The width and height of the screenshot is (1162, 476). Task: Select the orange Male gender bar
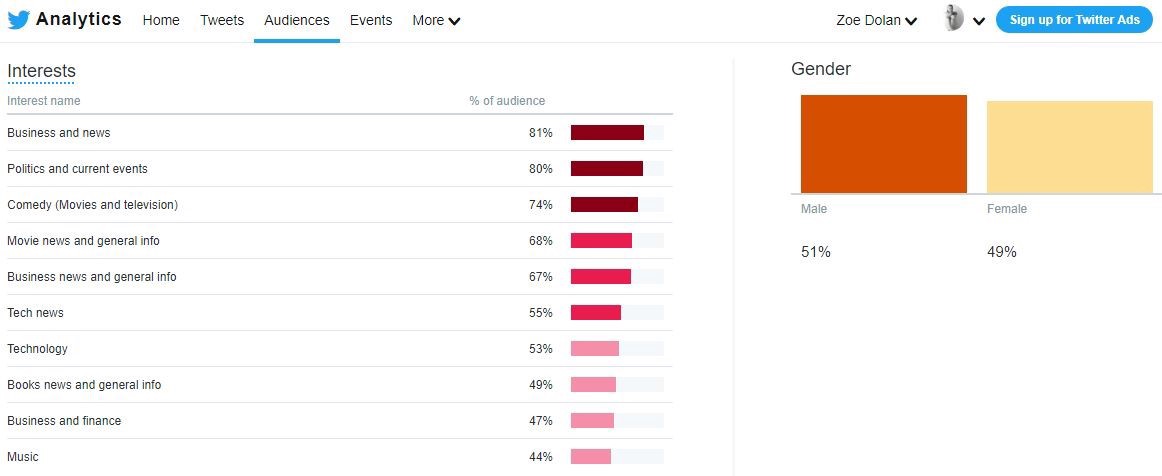pyautogui.click(x=883, y=144)
